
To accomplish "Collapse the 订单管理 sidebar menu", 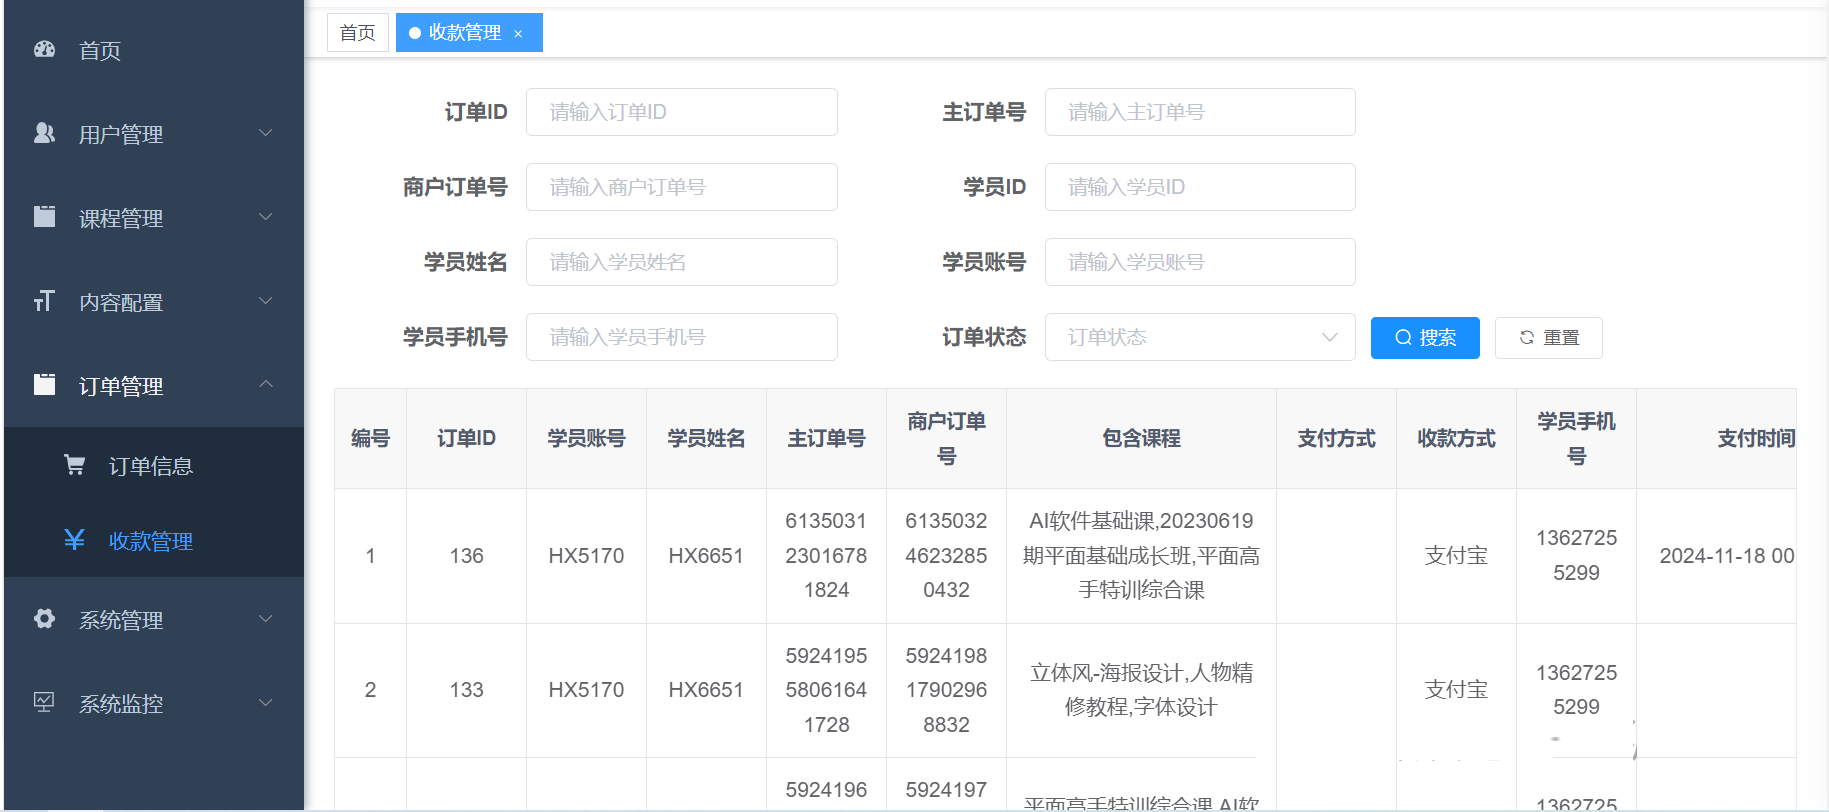I will coord(265,385).
